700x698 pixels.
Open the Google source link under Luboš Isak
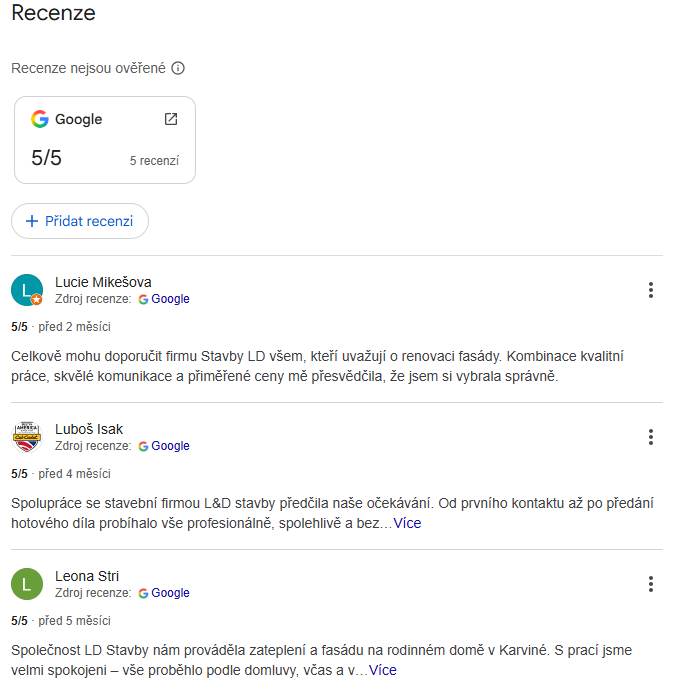tap(164, 446)
